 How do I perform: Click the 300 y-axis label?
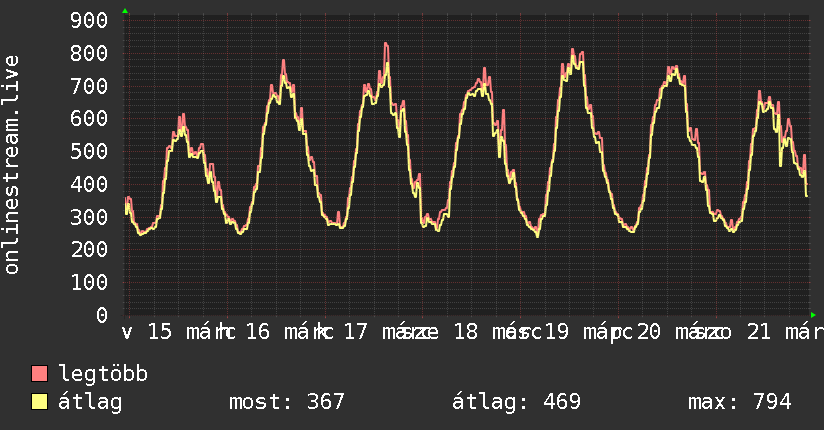(89, 217)
